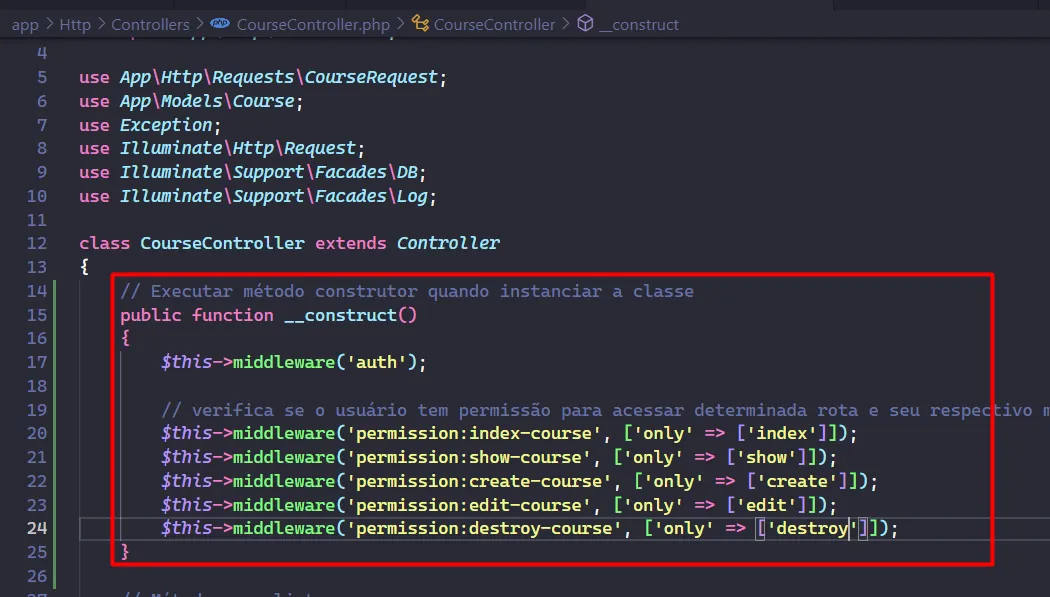Click CourseRequest in the line 5 import

372,77
